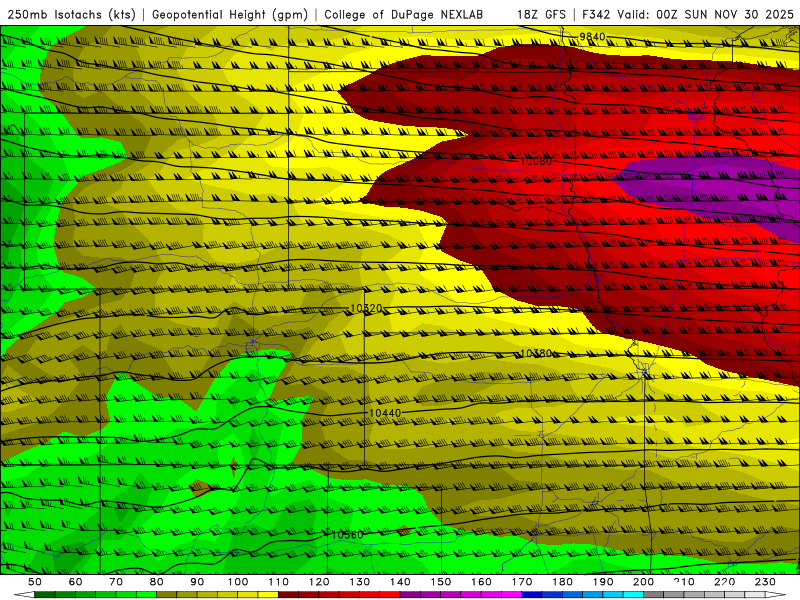The width and height of the screenshot is (800, 600).
Task: Select the darkest green swatch at 50 kts
Action: coord(45,595)
